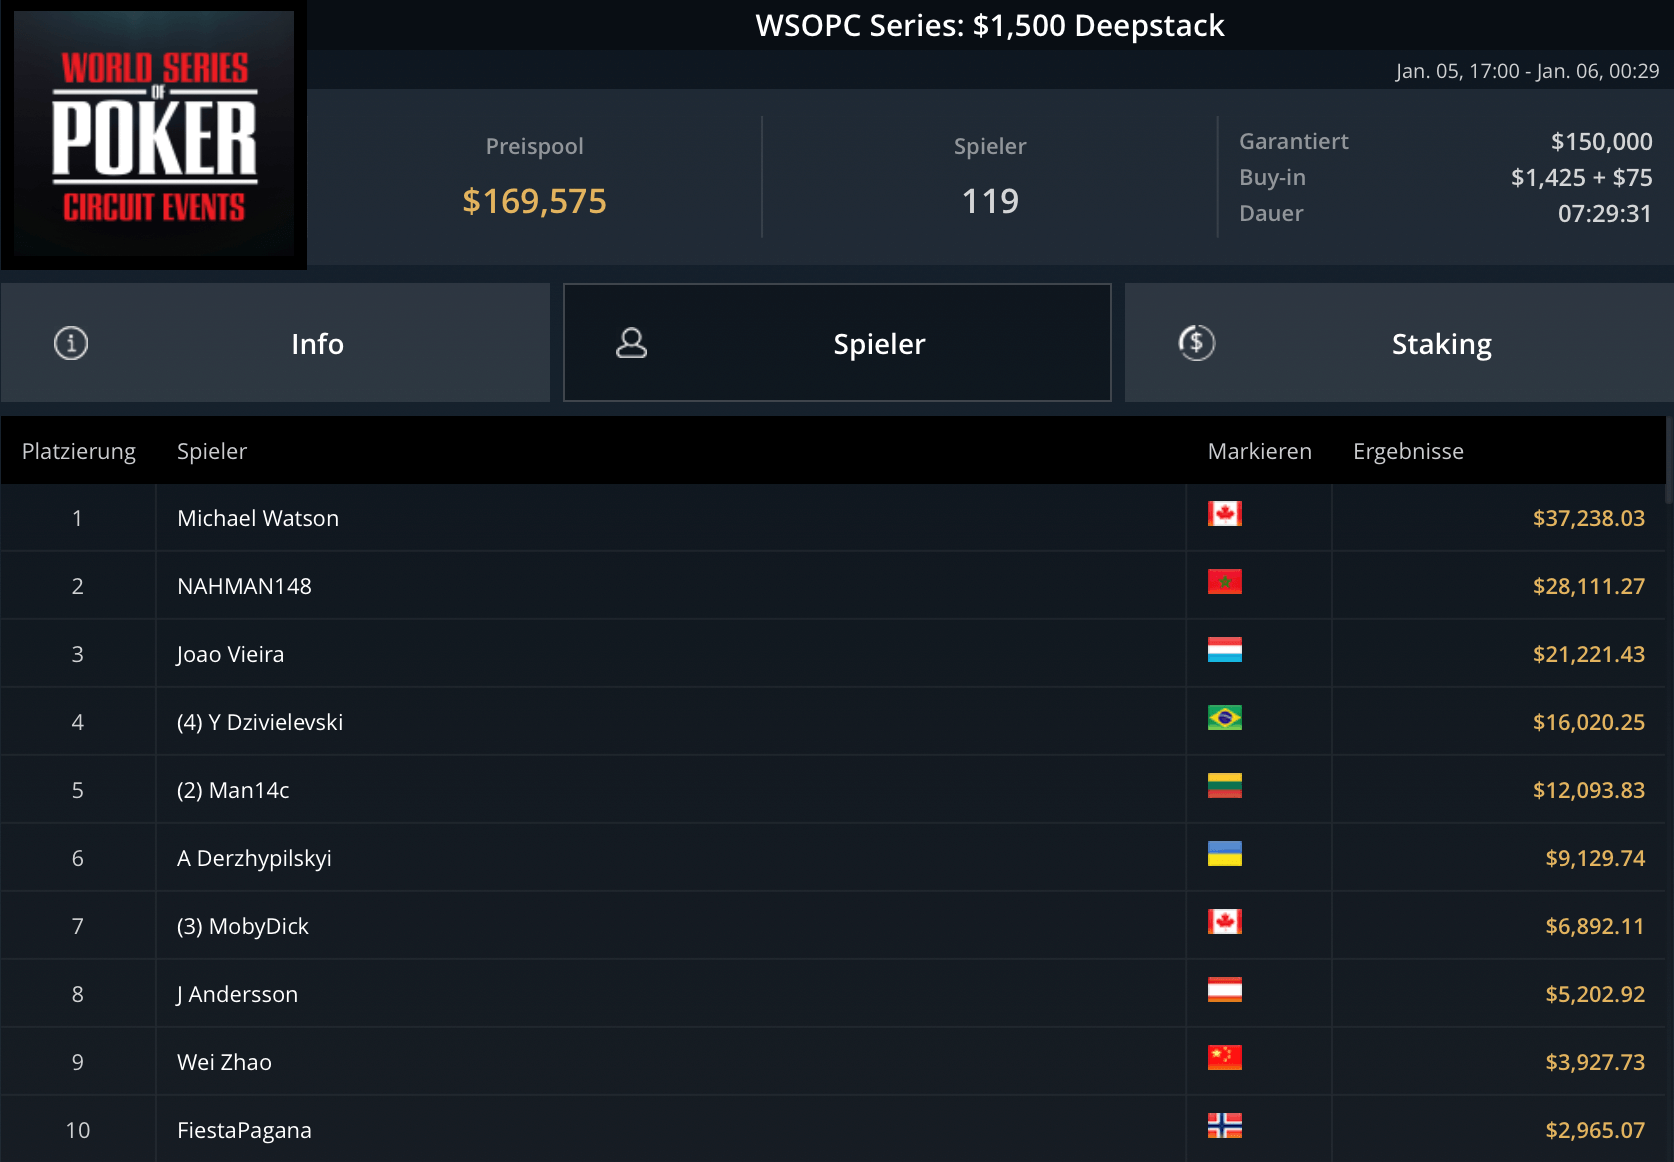Click the Norway flag for FiestaPagana
Viewport: 1674px width, 1162px height.
(x=1224, y=1126)
